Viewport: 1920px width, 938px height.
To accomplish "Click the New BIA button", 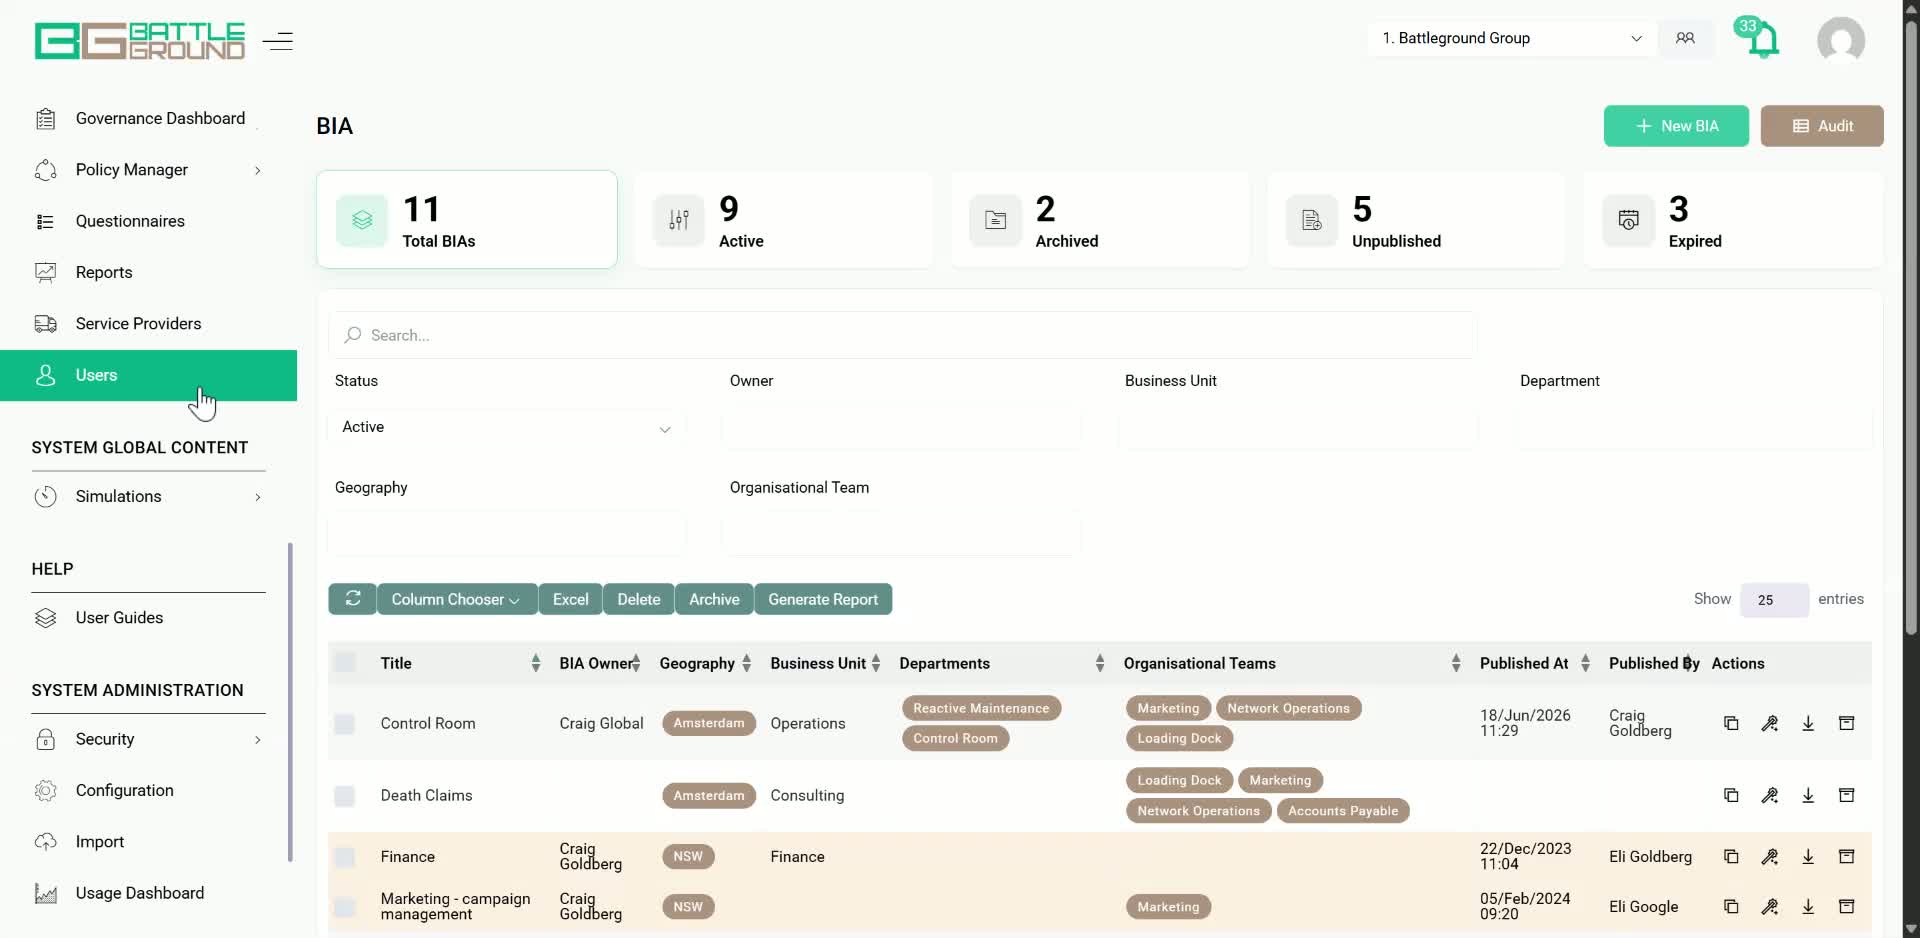I will (x=1676, y=126).
